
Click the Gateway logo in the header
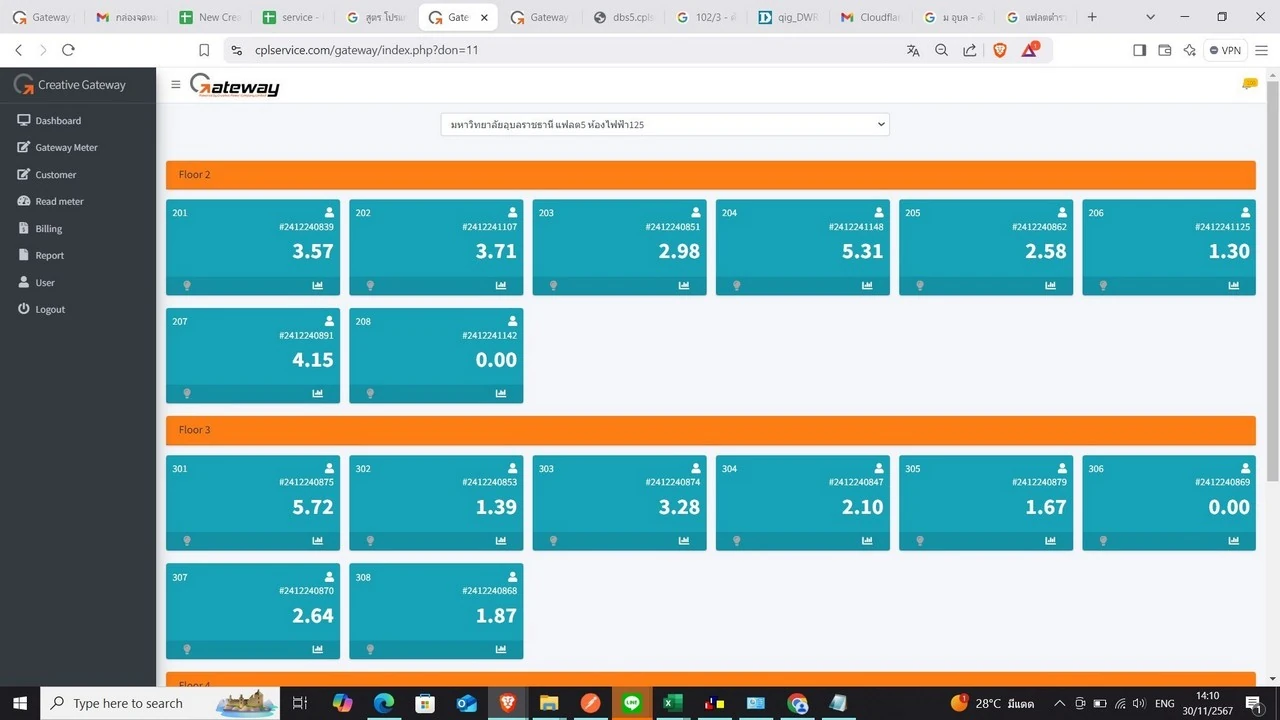[234, 86]
